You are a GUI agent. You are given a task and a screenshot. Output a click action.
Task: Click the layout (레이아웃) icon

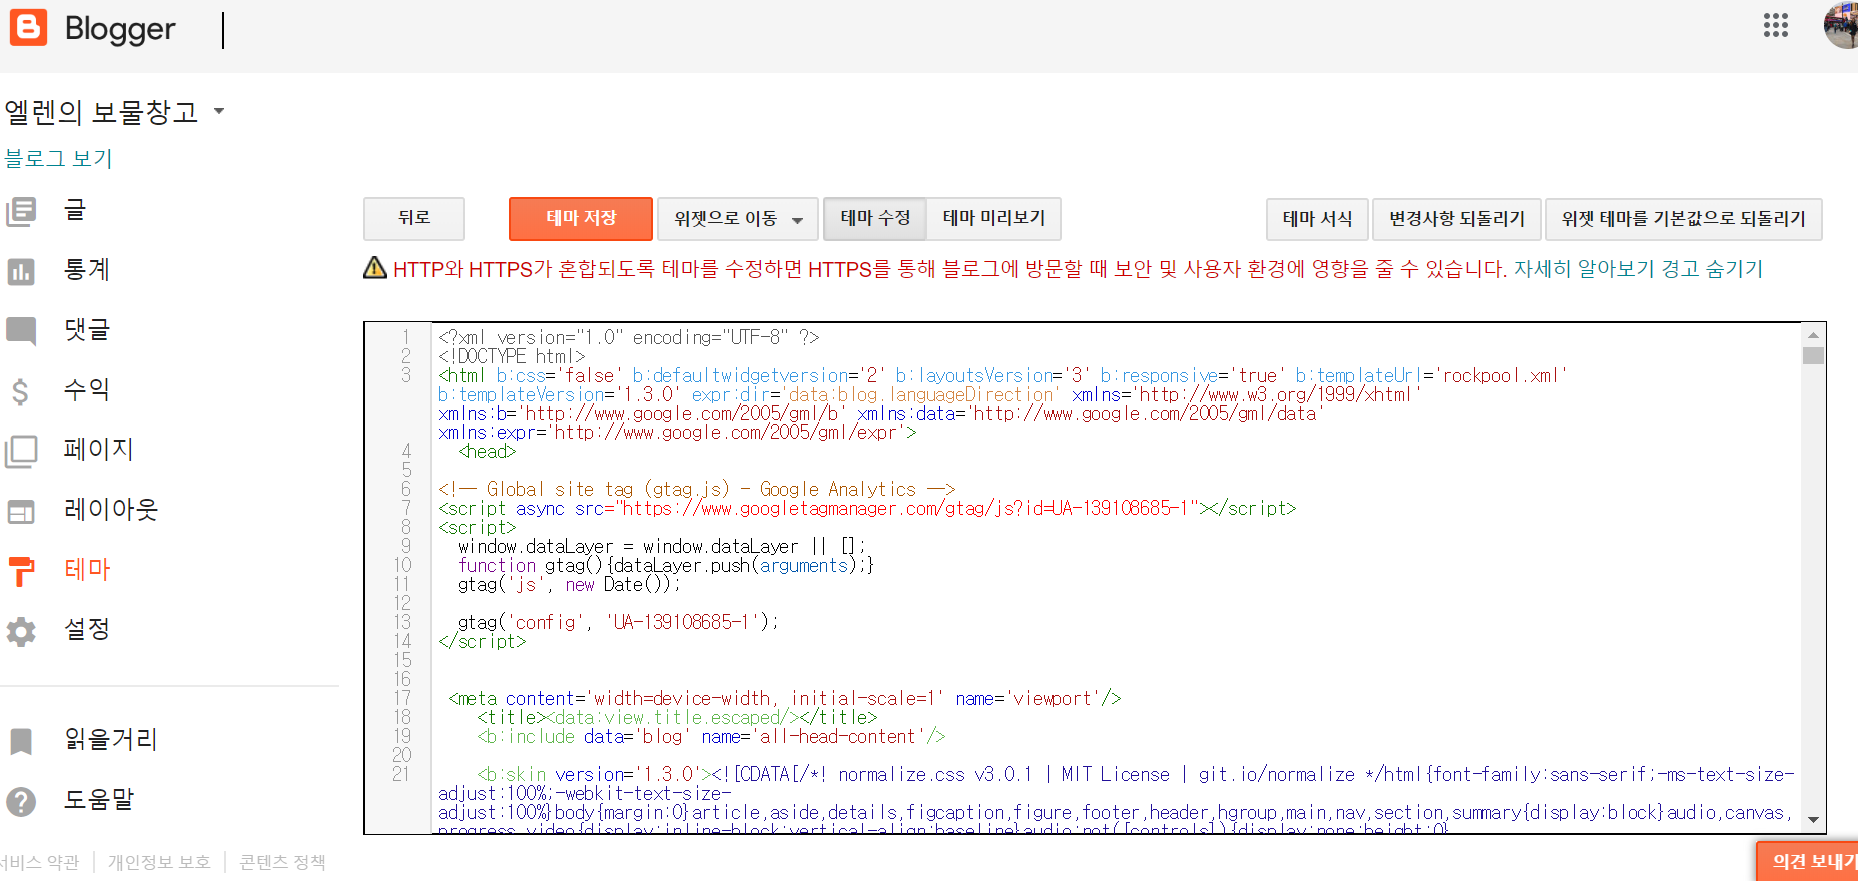pyautogui.click(x=21, y=511)
